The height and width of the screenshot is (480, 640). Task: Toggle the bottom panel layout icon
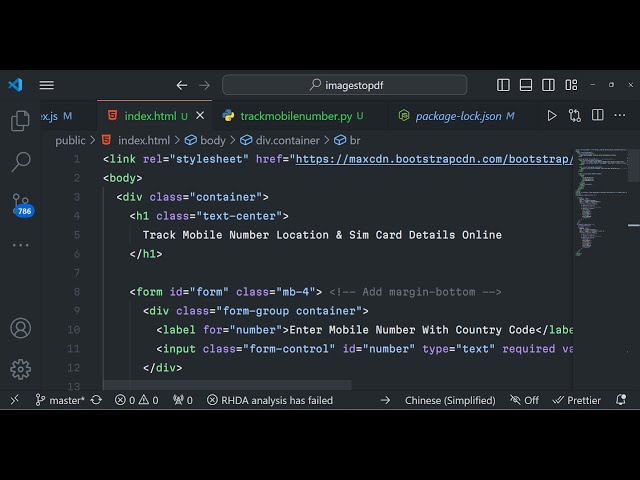click(x=525, y=85)
